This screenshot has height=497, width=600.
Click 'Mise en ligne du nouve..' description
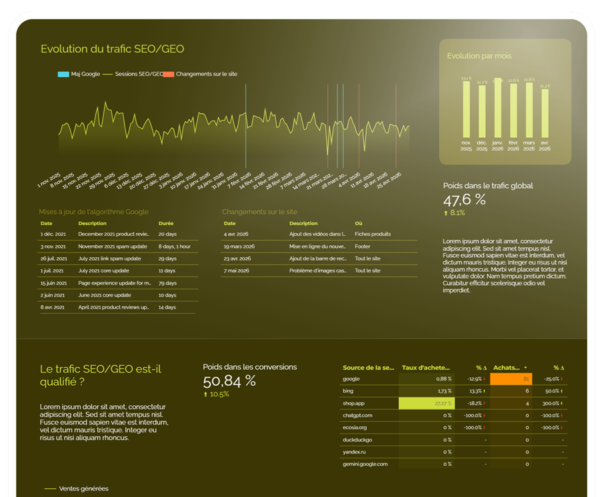pyautogui.click(x=317, y=246)
